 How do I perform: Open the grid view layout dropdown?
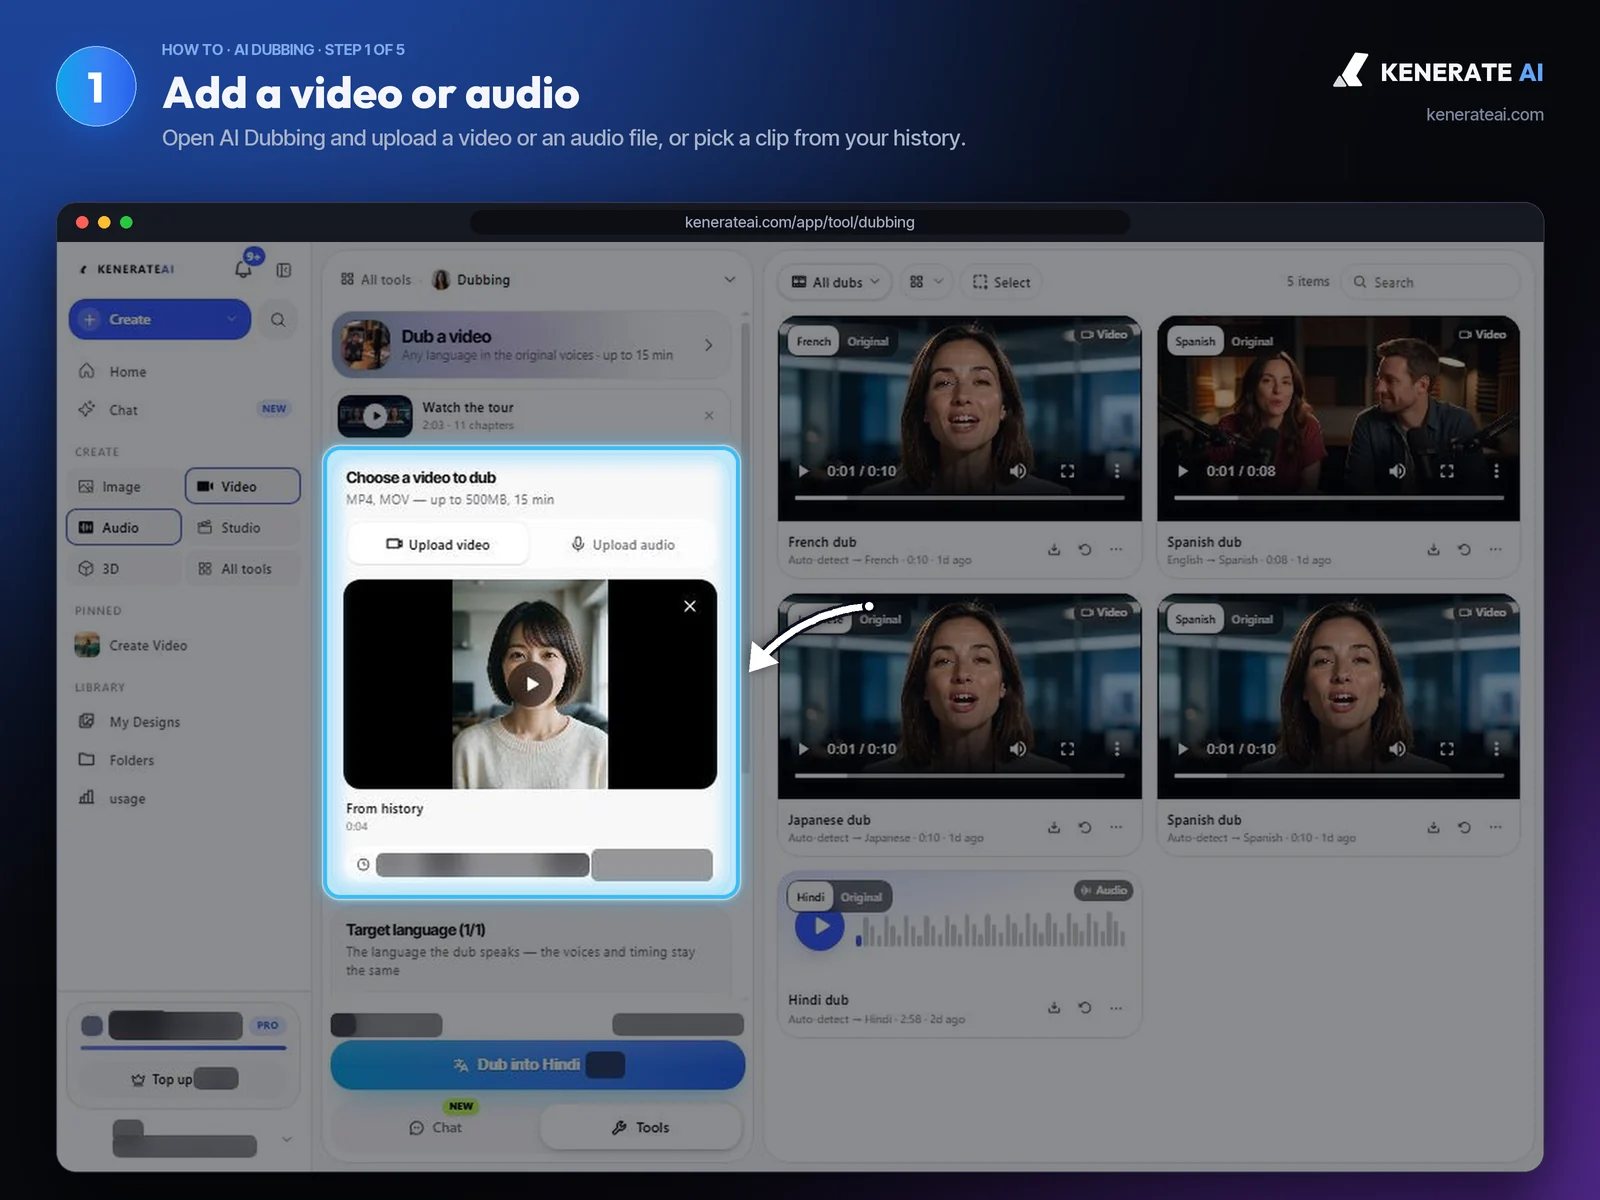click(x=926, y=283)
